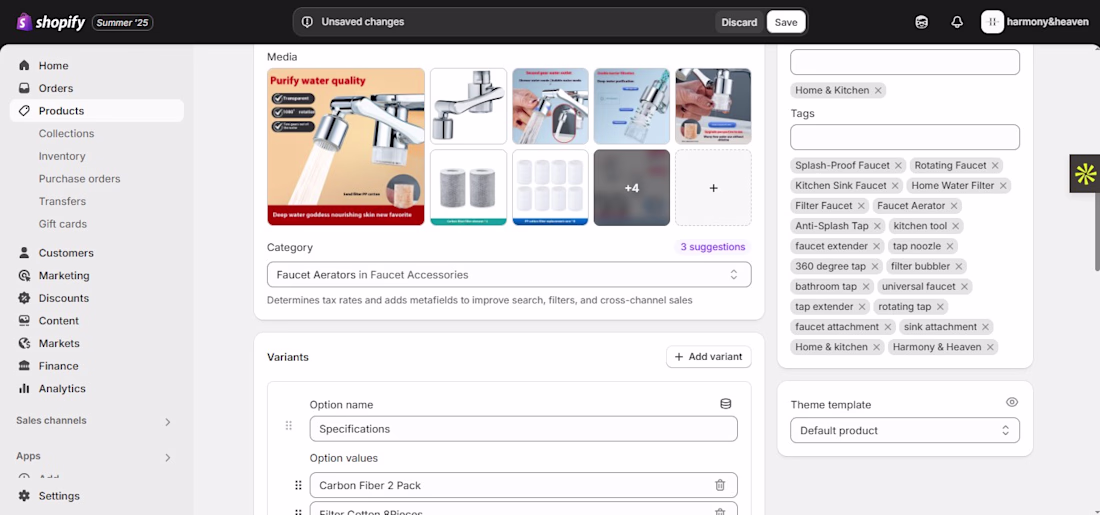
Task: Click the page vertical scrollbar
Action: click(x=1096, y=232)
